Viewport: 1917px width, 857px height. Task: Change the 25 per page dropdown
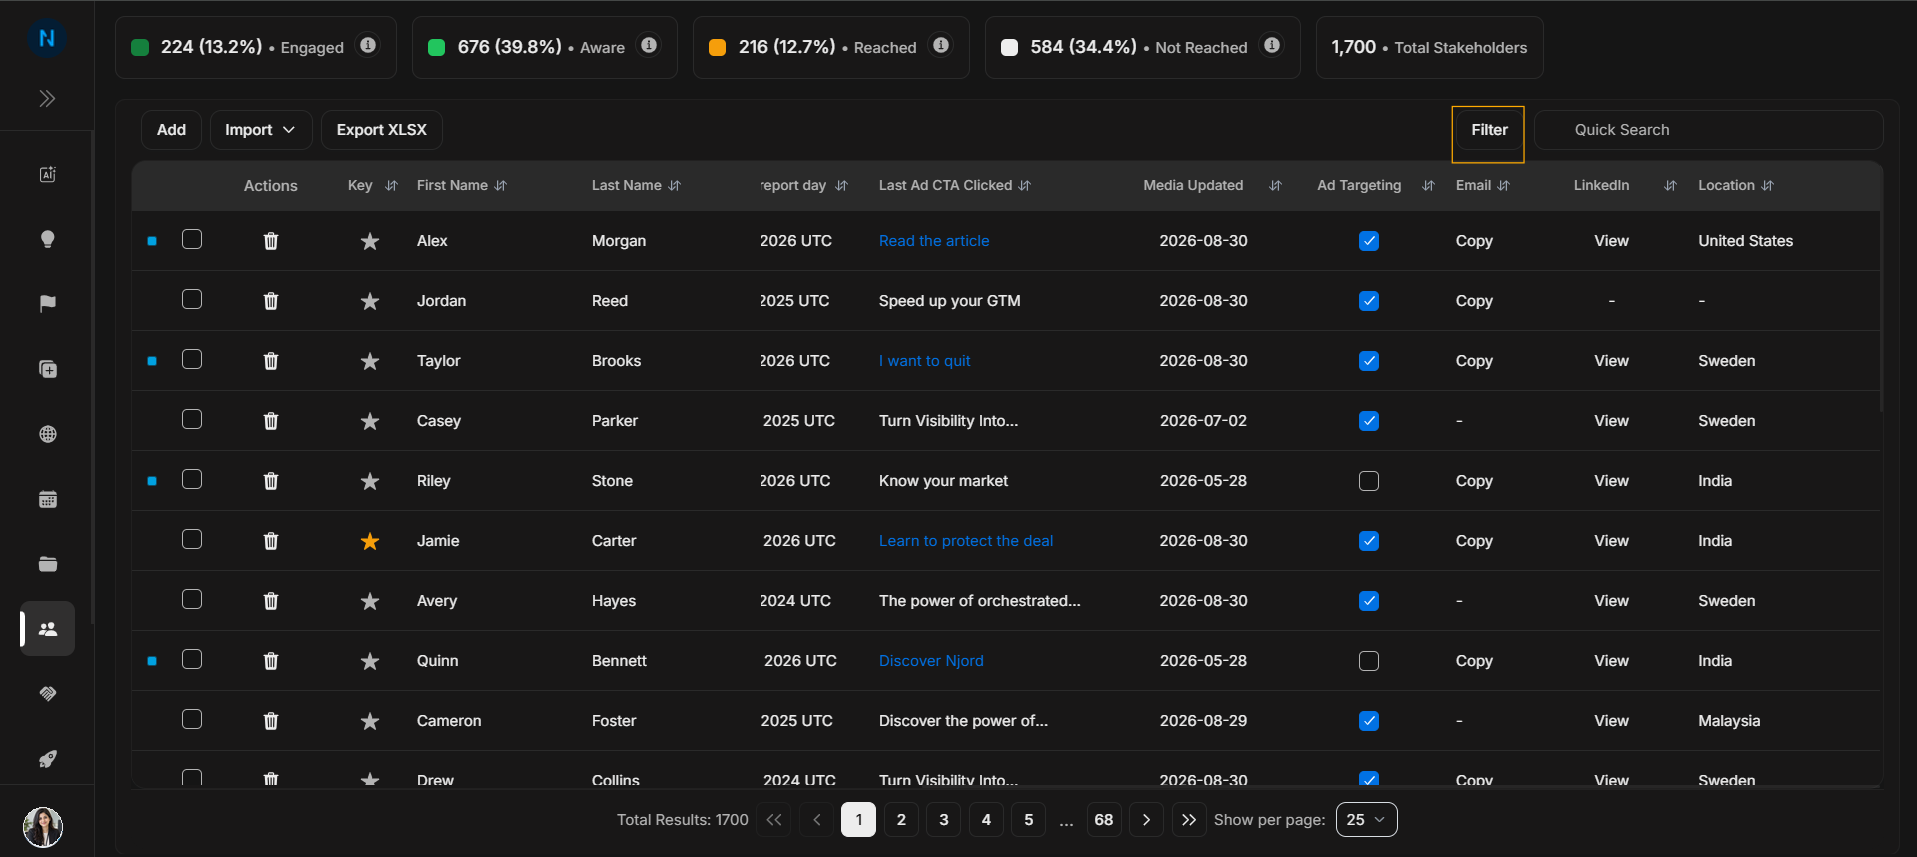(x=1366, y=820)
